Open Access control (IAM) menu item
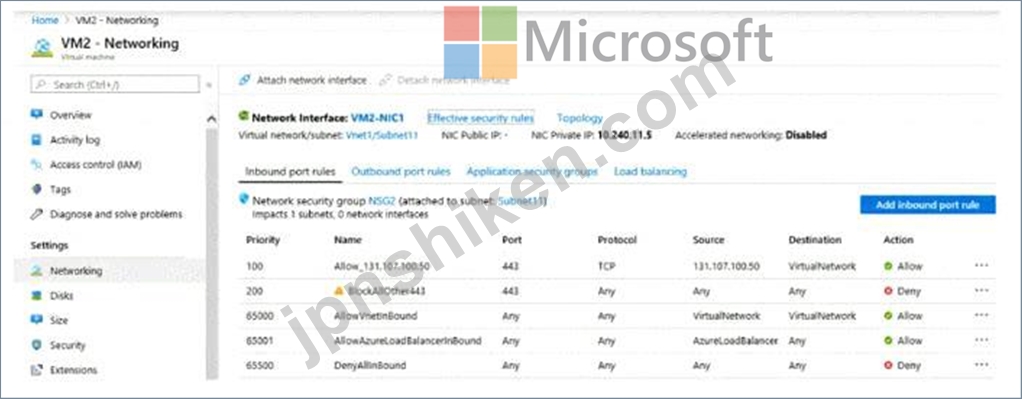 95,165
